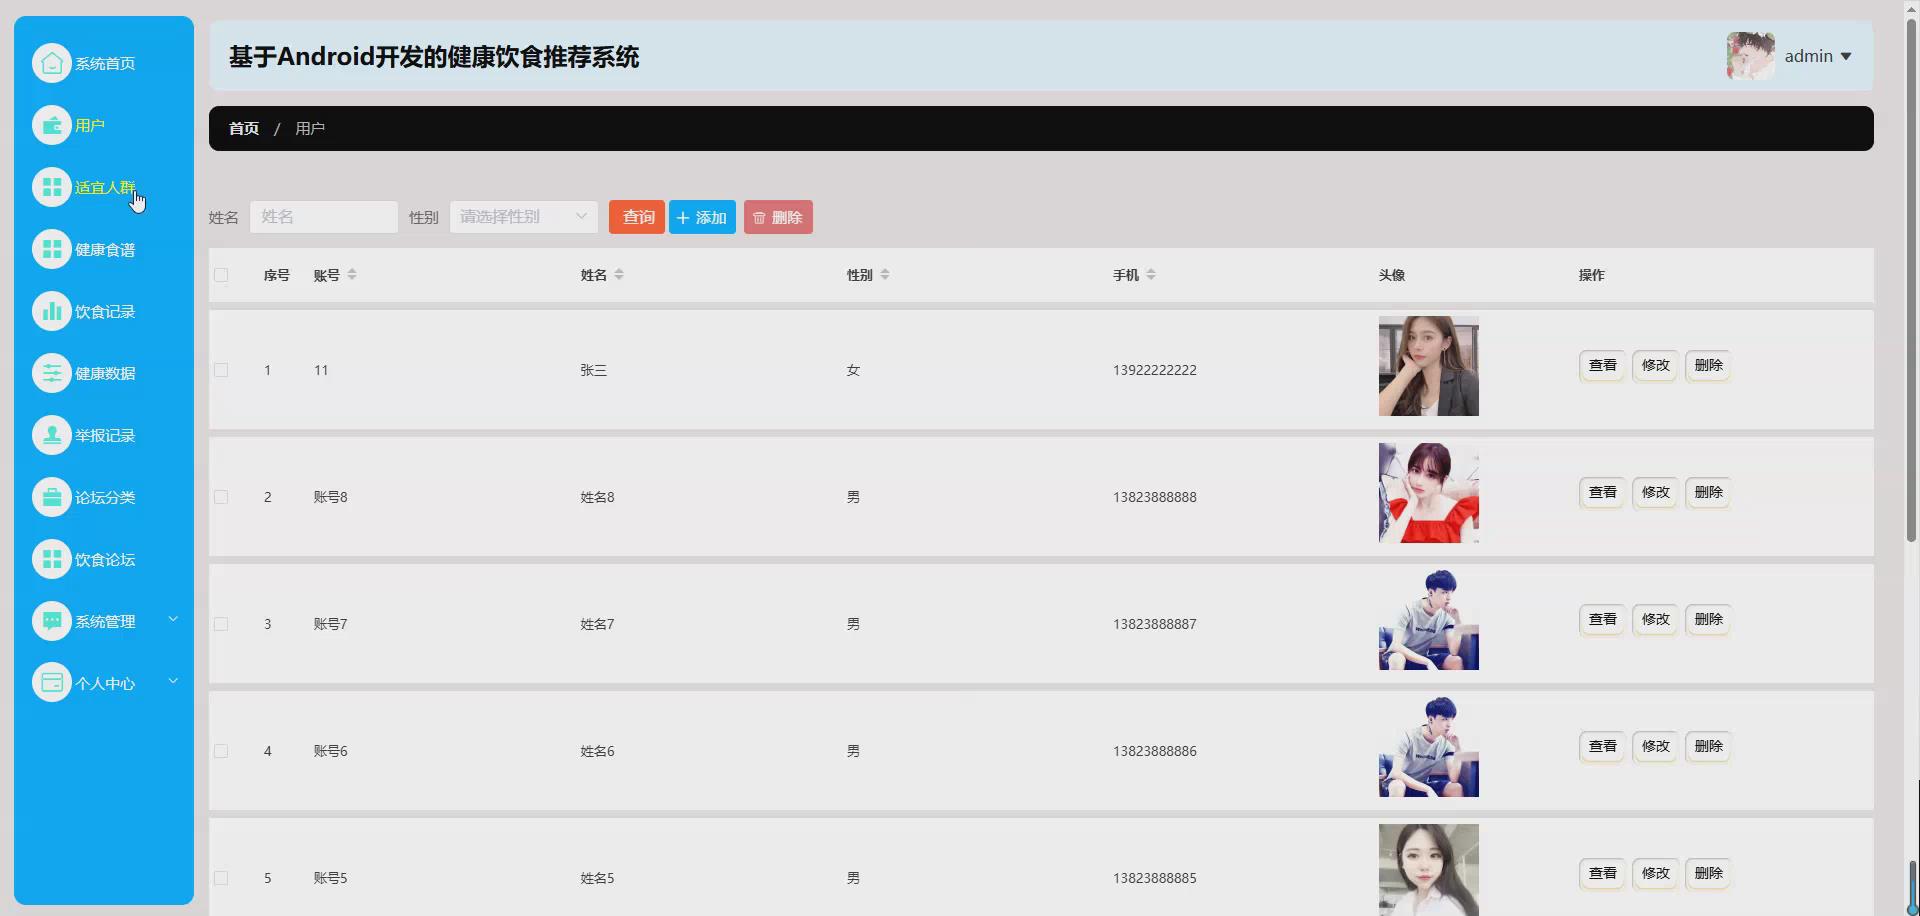Click 修改 for user 姓名8
Image resolution: width=1920 pixels, height=916 pixels.
(x=1656, y=493)
